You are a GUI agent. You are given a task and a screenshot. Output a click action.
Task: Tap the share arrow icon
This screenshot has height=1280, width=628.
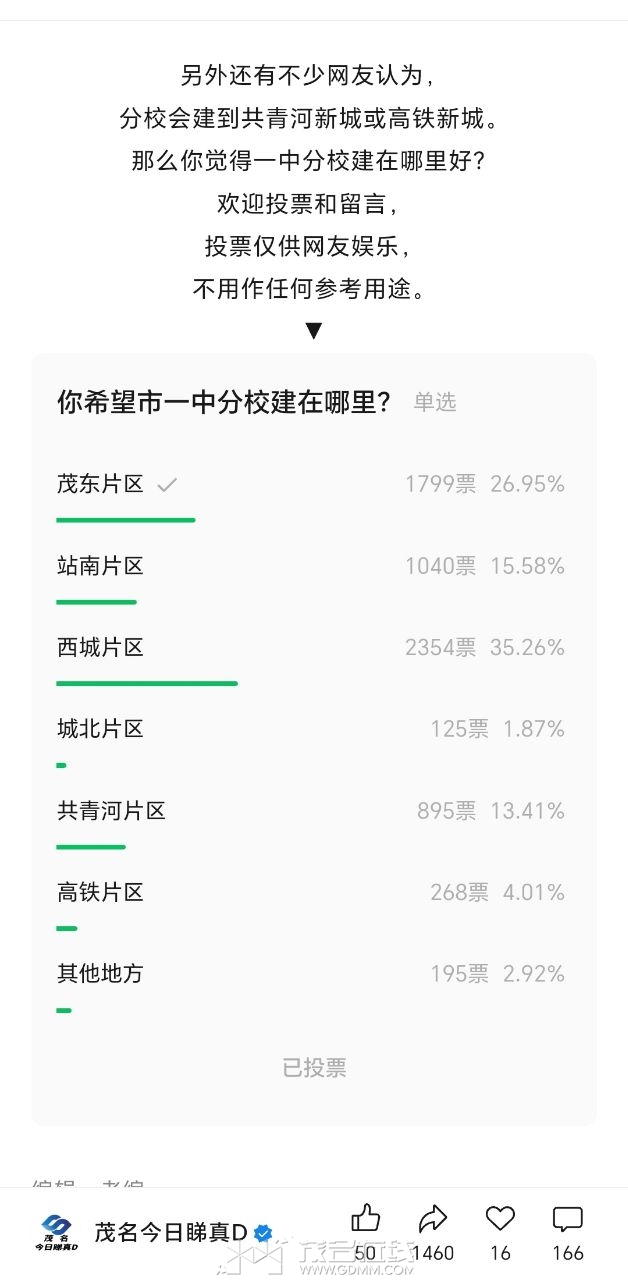(433, 1218)
